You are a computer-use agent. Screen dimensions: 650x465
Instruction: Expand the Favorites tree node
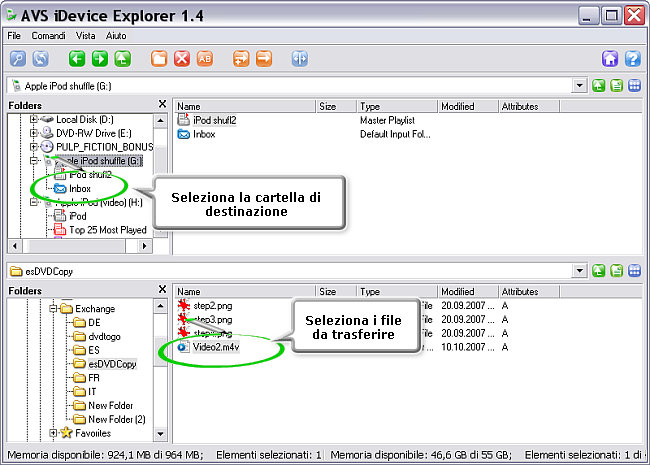53,433
